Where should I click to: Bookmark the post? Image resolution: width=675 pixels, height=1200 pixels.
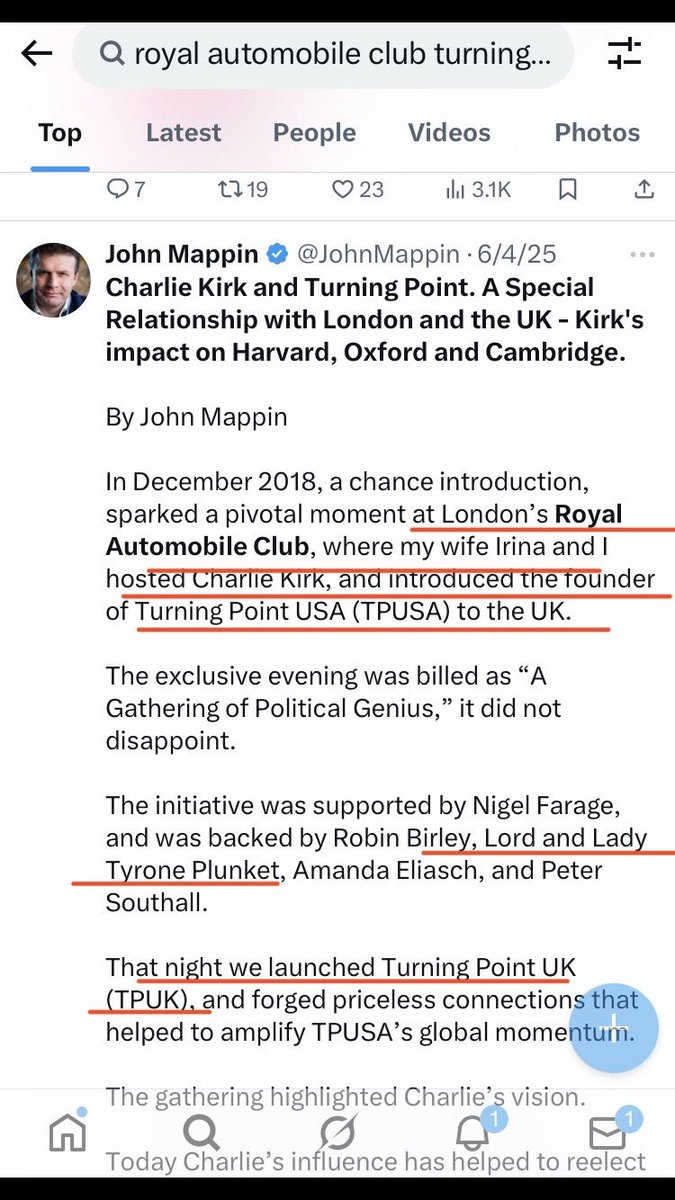point(568,189)
